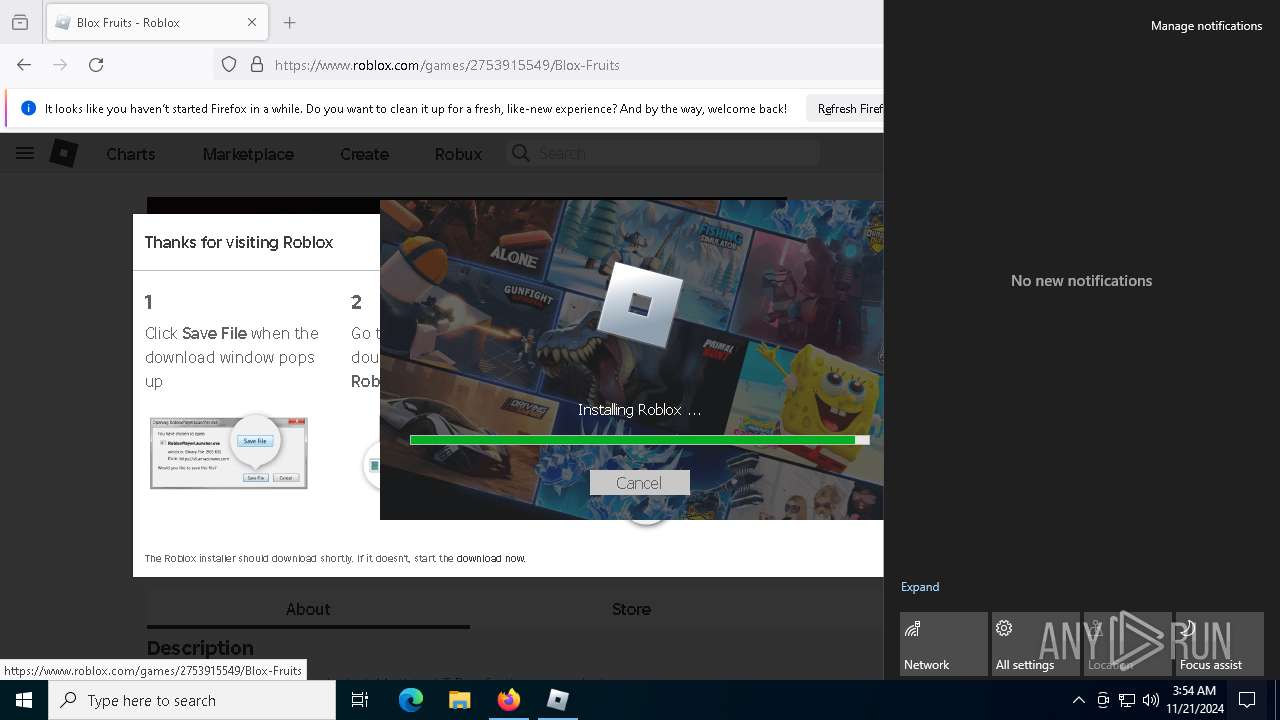
Task: Select the Blox Fruits - Roblox tab
Action: coord(155,22)
